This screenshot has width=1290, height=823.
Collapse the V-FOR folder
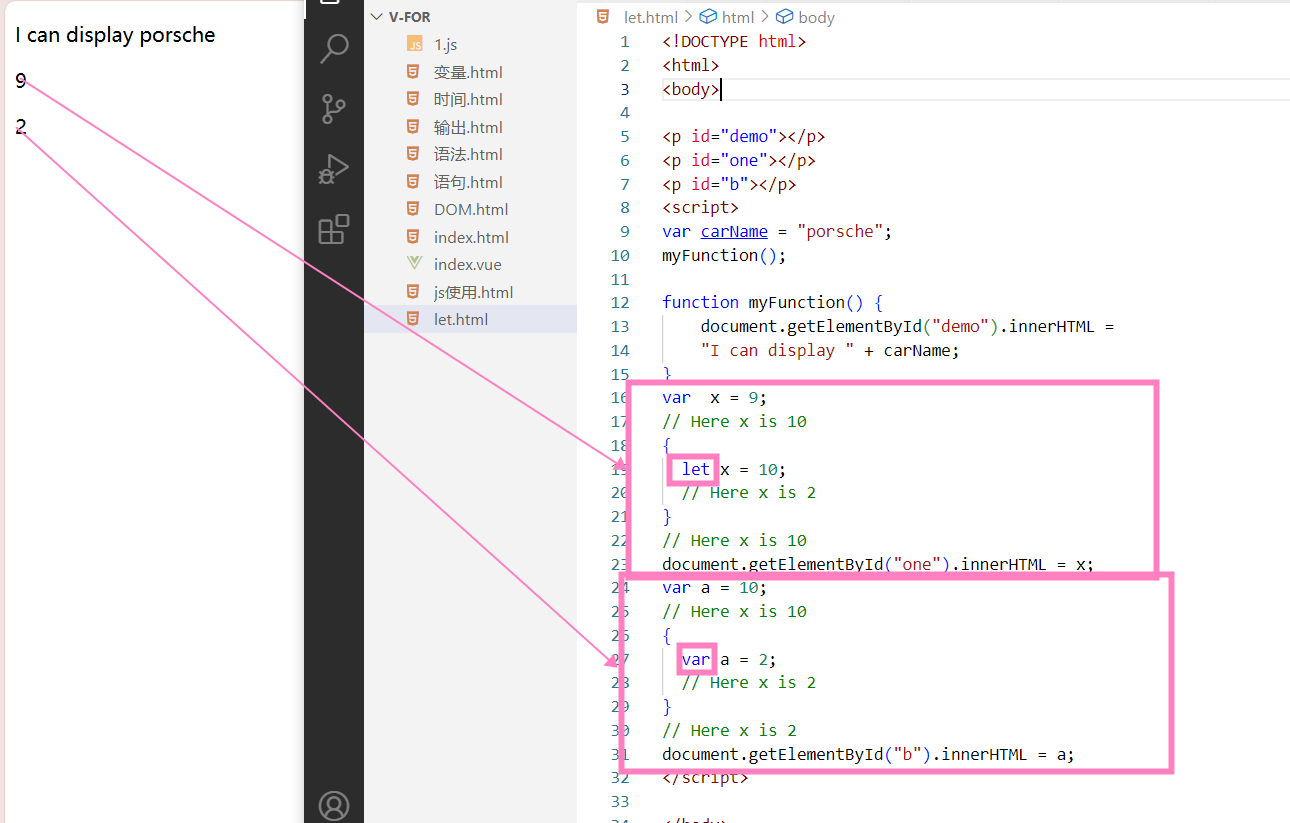point(375,16)
